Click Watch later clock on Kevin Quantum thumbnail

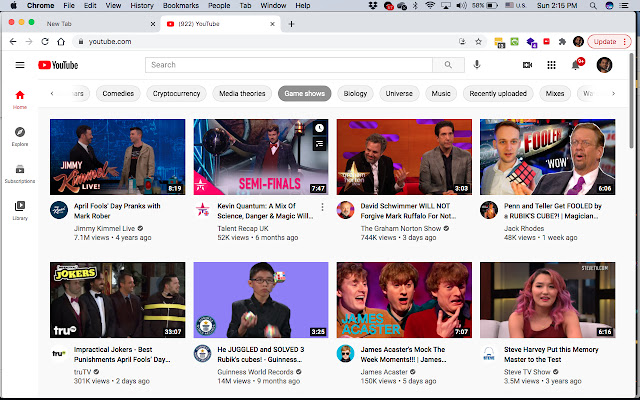pyautogui.click(x=319, y=128)
